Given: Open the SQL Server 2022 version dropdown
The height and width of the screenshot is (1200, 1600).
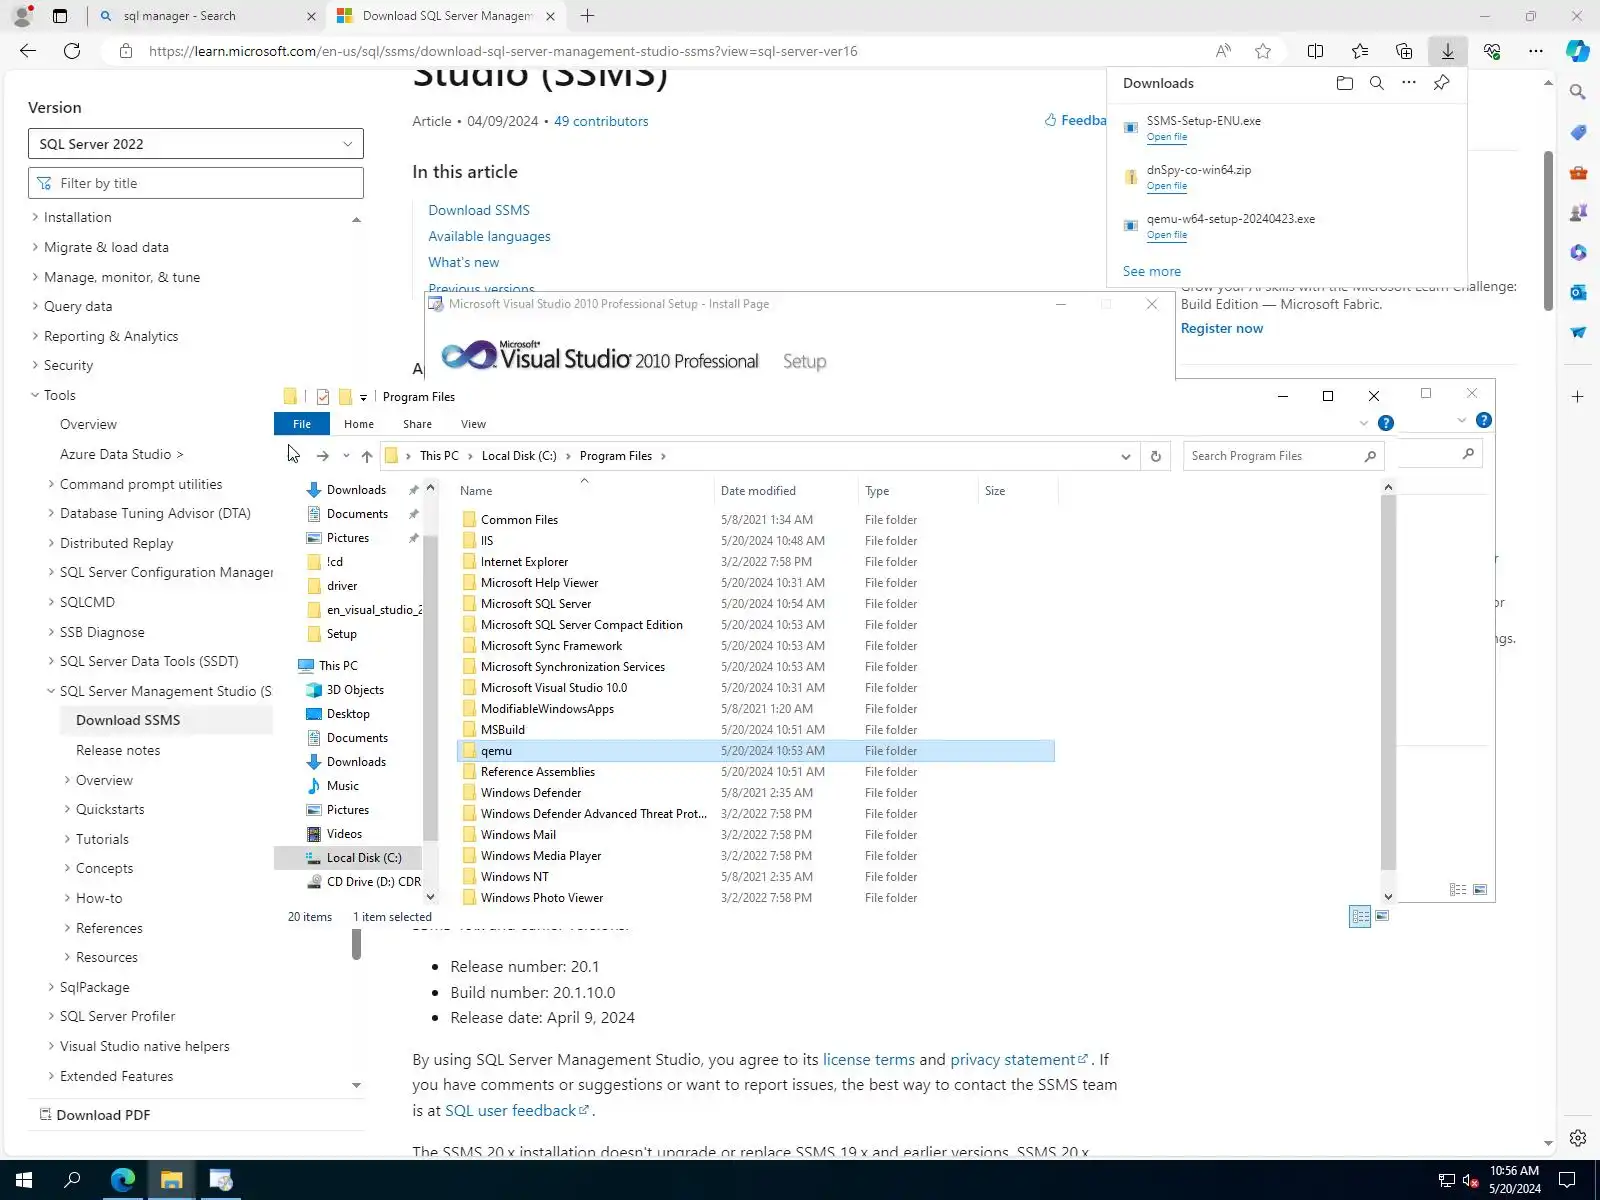Looking at the screenshot, I should [196, 144].
